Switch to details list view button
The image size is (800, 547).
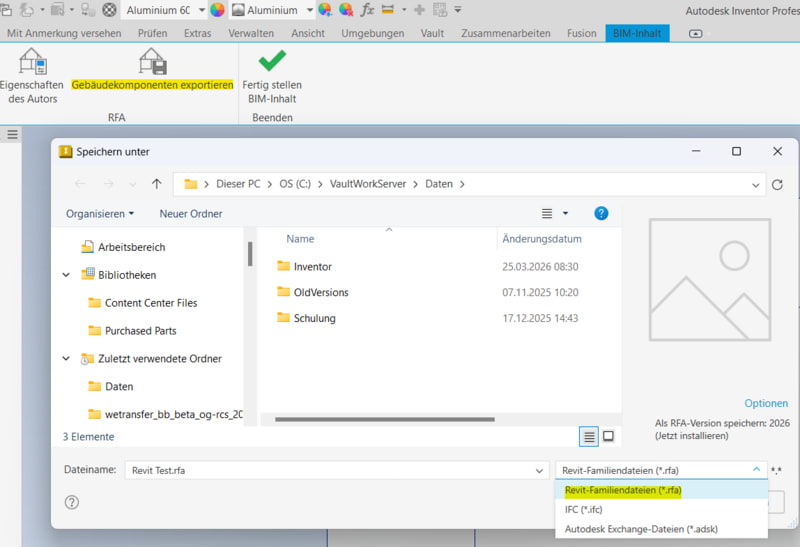[x=589, y=436]
